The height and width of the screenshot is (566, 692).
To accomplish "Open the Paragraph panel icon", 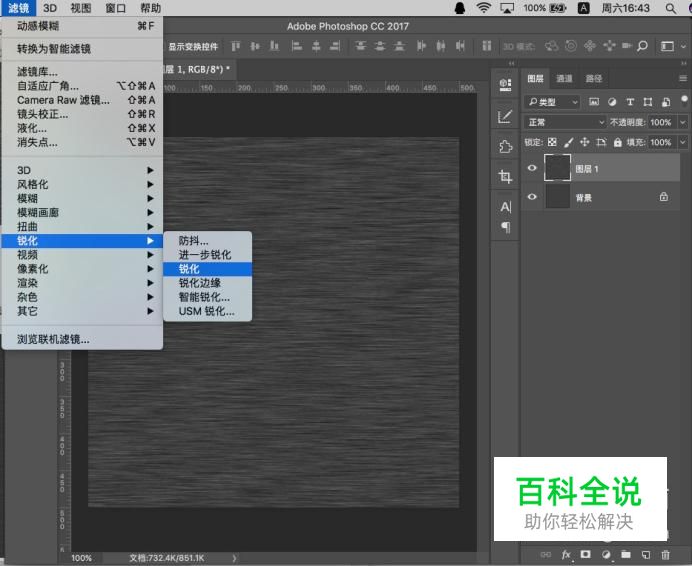I will pyautogui.click(x=505, y=227).
